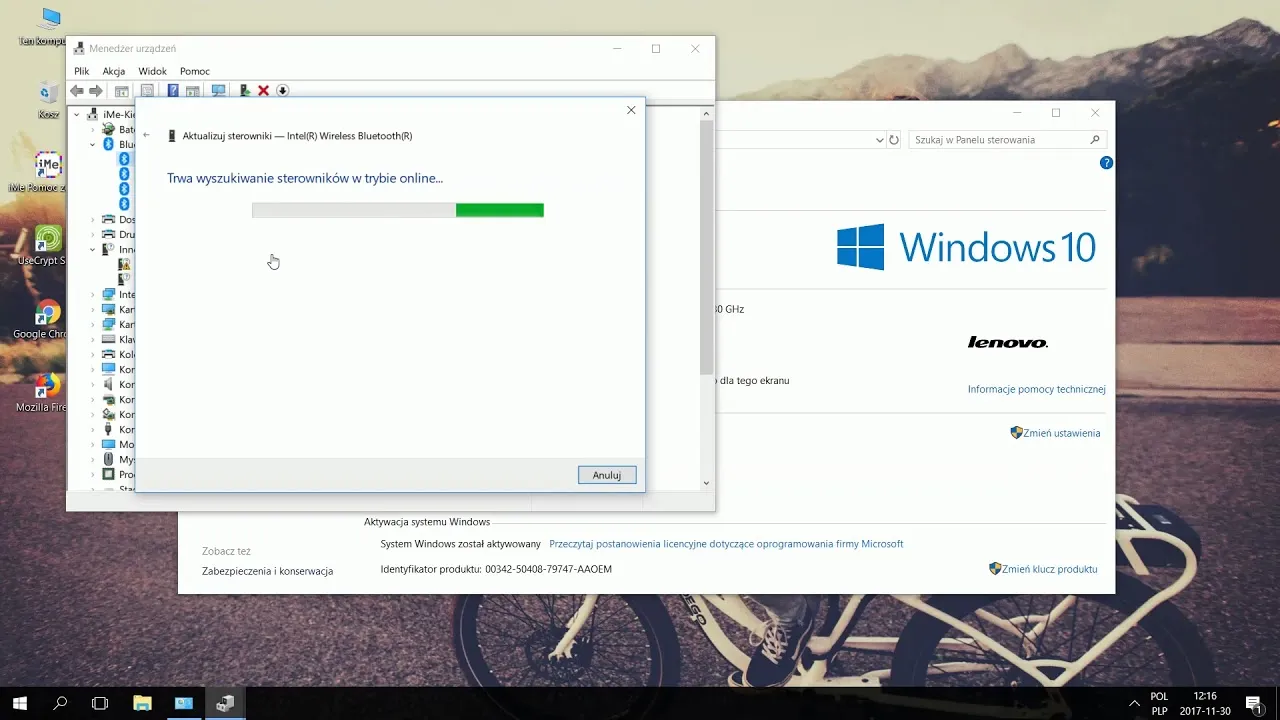
Task: Expand the Klawiatury device category
Action: pos(93,339)
